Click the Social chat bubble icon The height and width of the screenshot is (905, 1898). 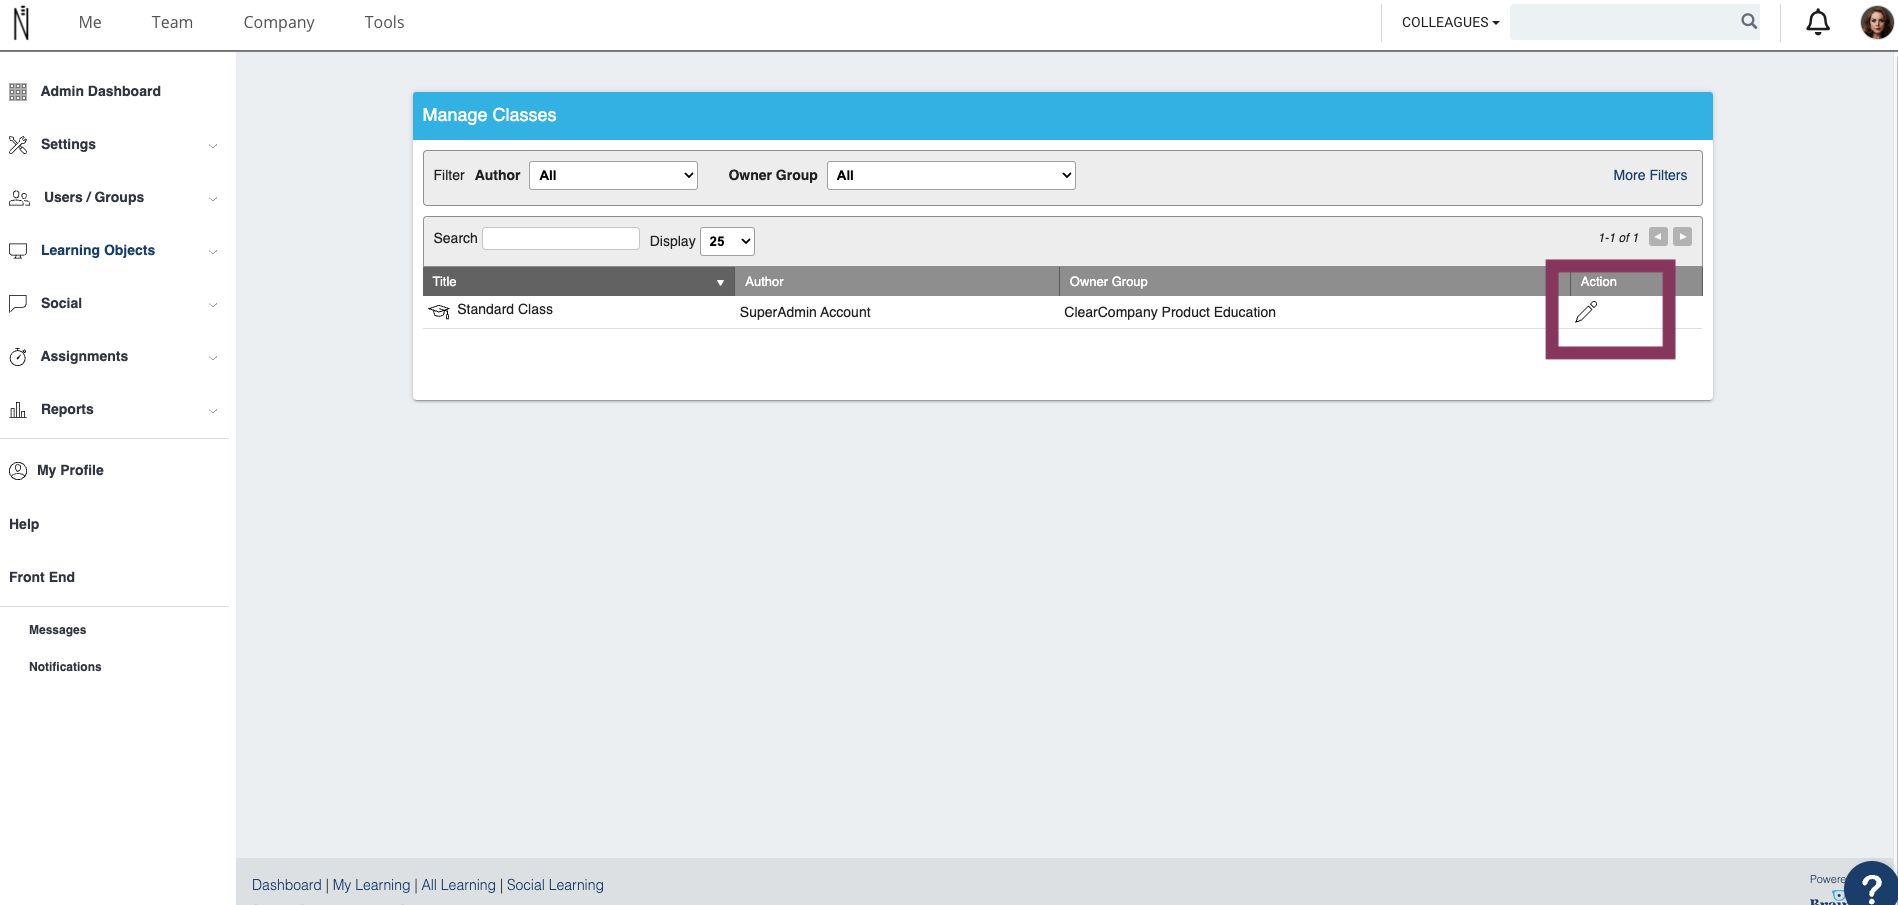coord(18,304)
